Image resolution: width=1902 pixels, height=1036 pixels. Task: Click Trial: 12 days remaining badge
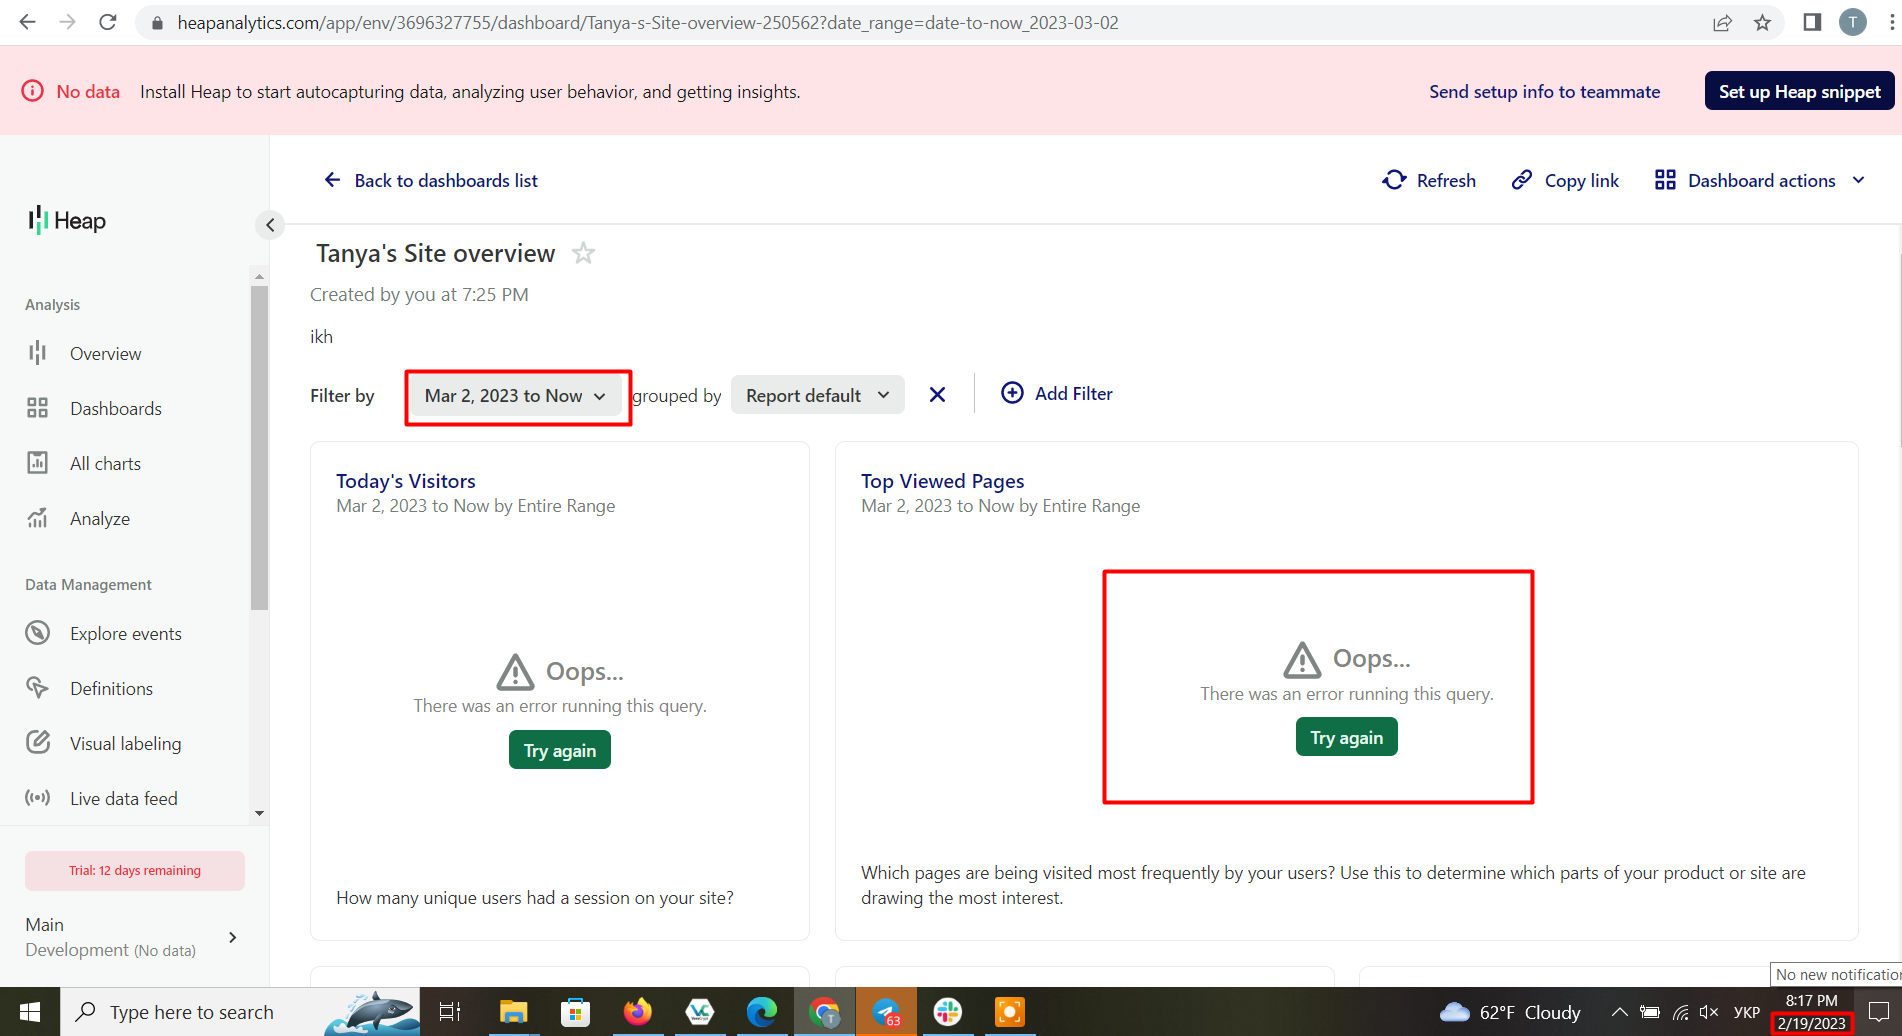point(135,871)
